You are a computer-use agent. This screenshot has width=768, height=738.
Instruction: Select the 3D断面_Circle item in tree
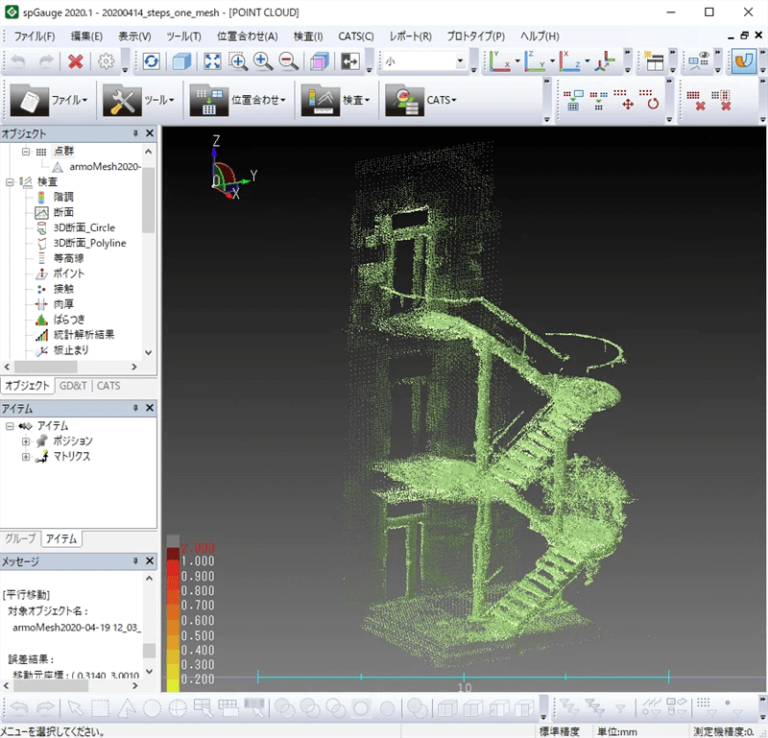point(83,227)
